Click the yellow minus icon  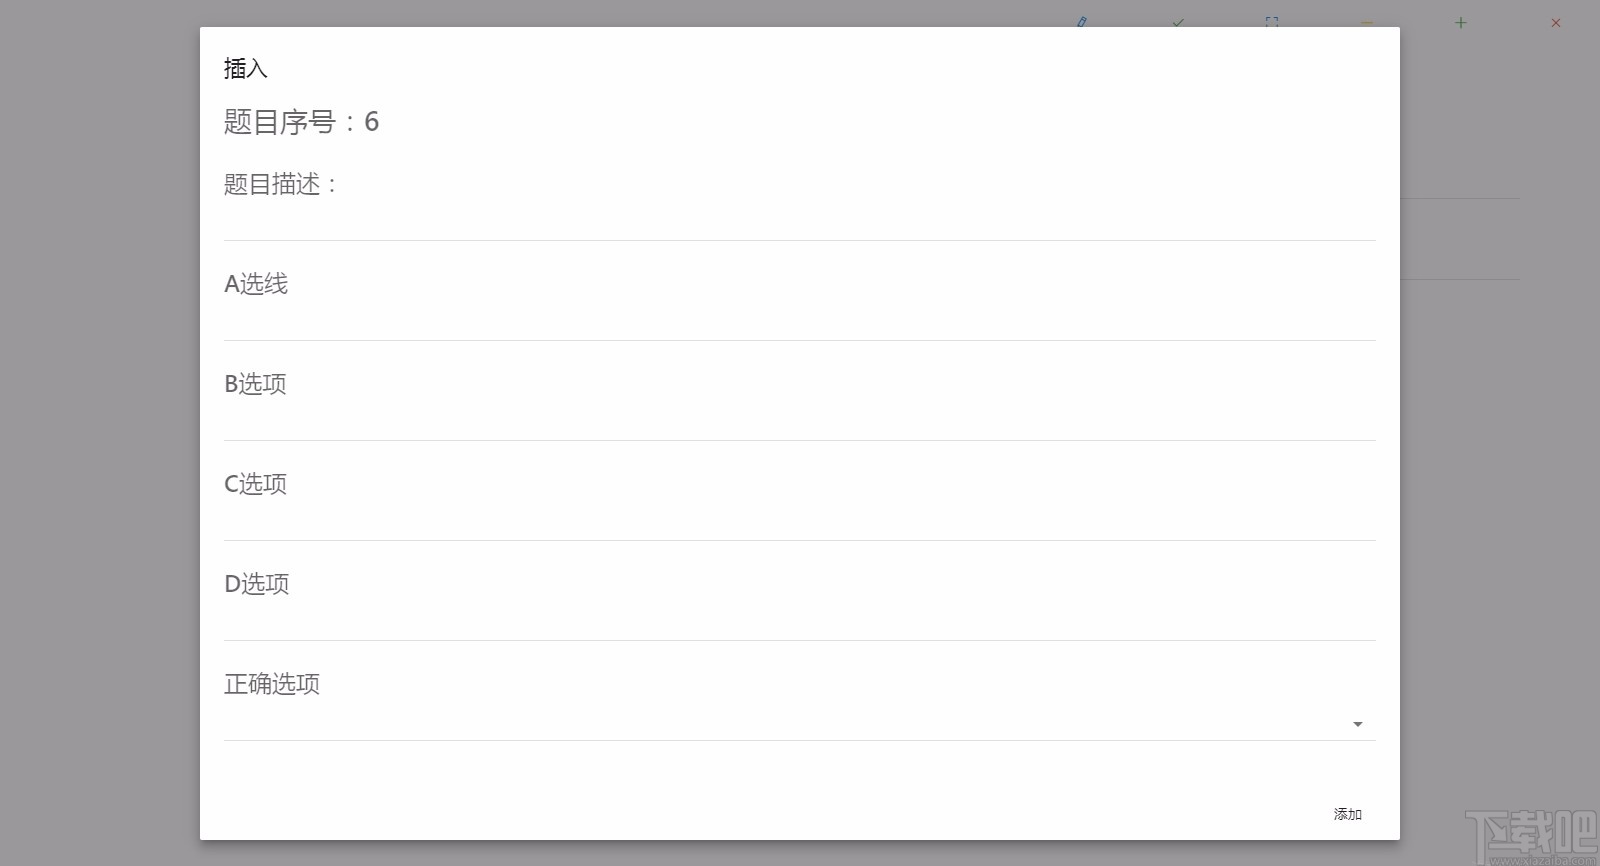tap(1367, 23)
